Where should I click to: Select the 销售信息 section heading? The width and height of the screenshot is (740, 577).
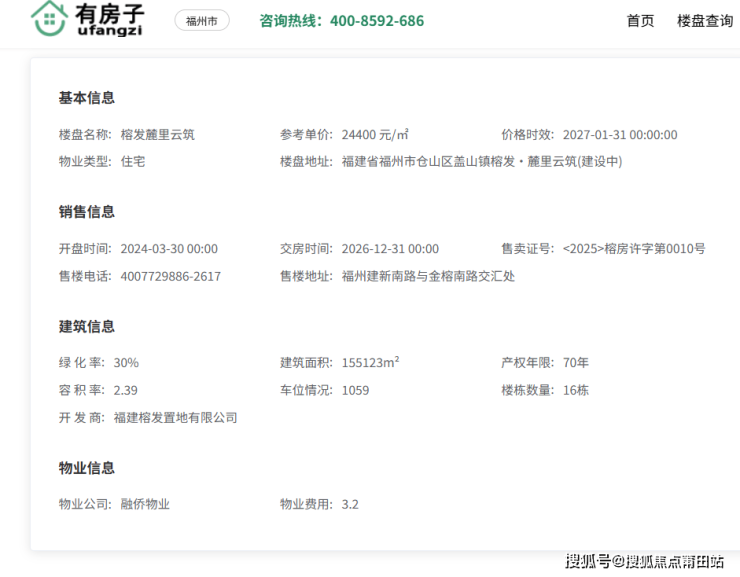pyautogui.click(x=87, y=212)
